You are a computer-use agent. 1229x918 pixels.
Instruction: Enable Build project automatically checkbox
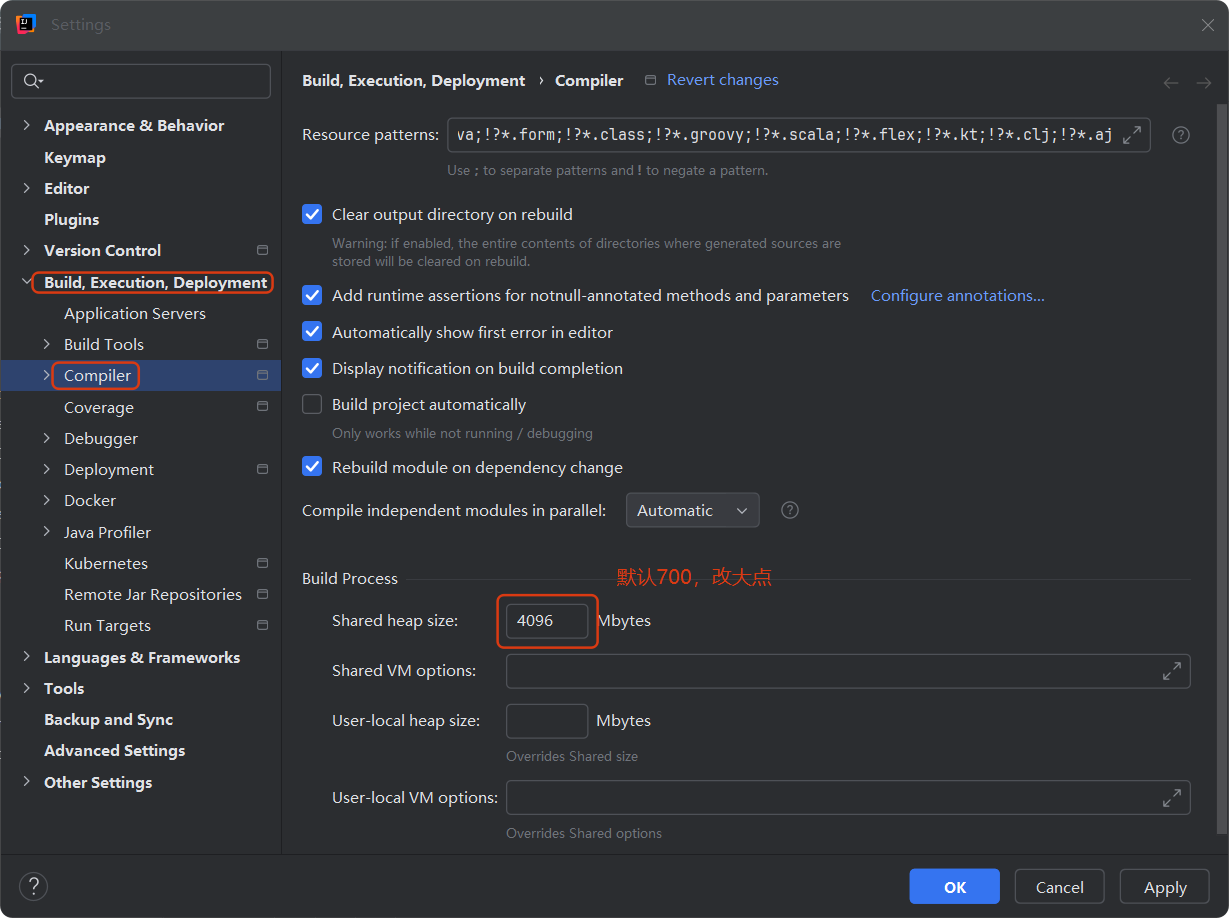313,404
